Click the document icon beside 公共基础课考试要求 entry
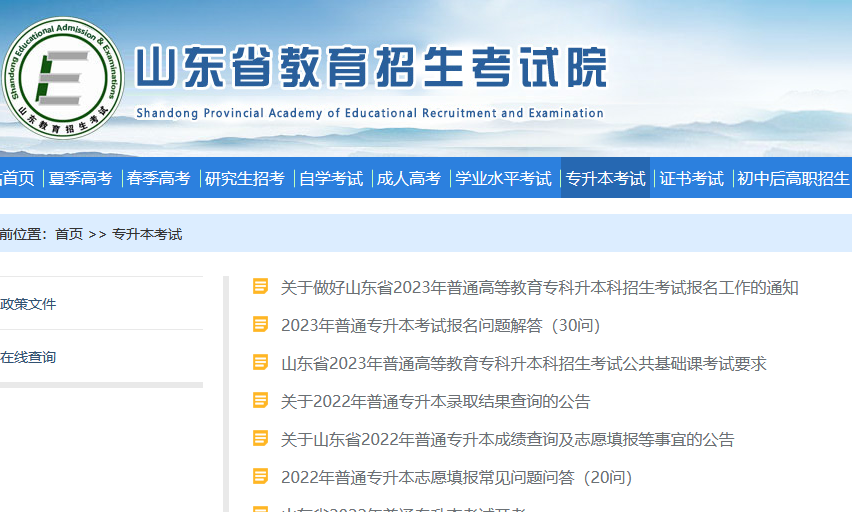The height and width of the screenshot is (512, 852). pyautogui.click(x=260, y=362)
